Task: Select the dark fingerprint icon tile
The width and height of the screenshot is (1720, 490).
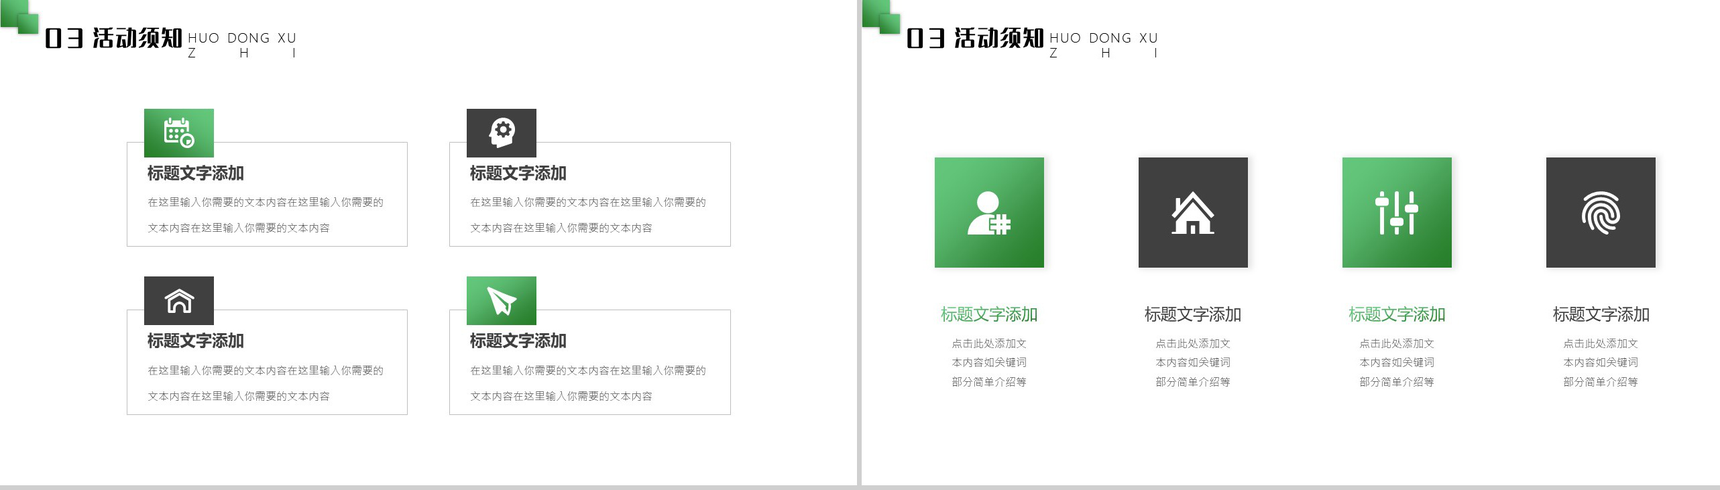Action: click(x=1601, y=212)
